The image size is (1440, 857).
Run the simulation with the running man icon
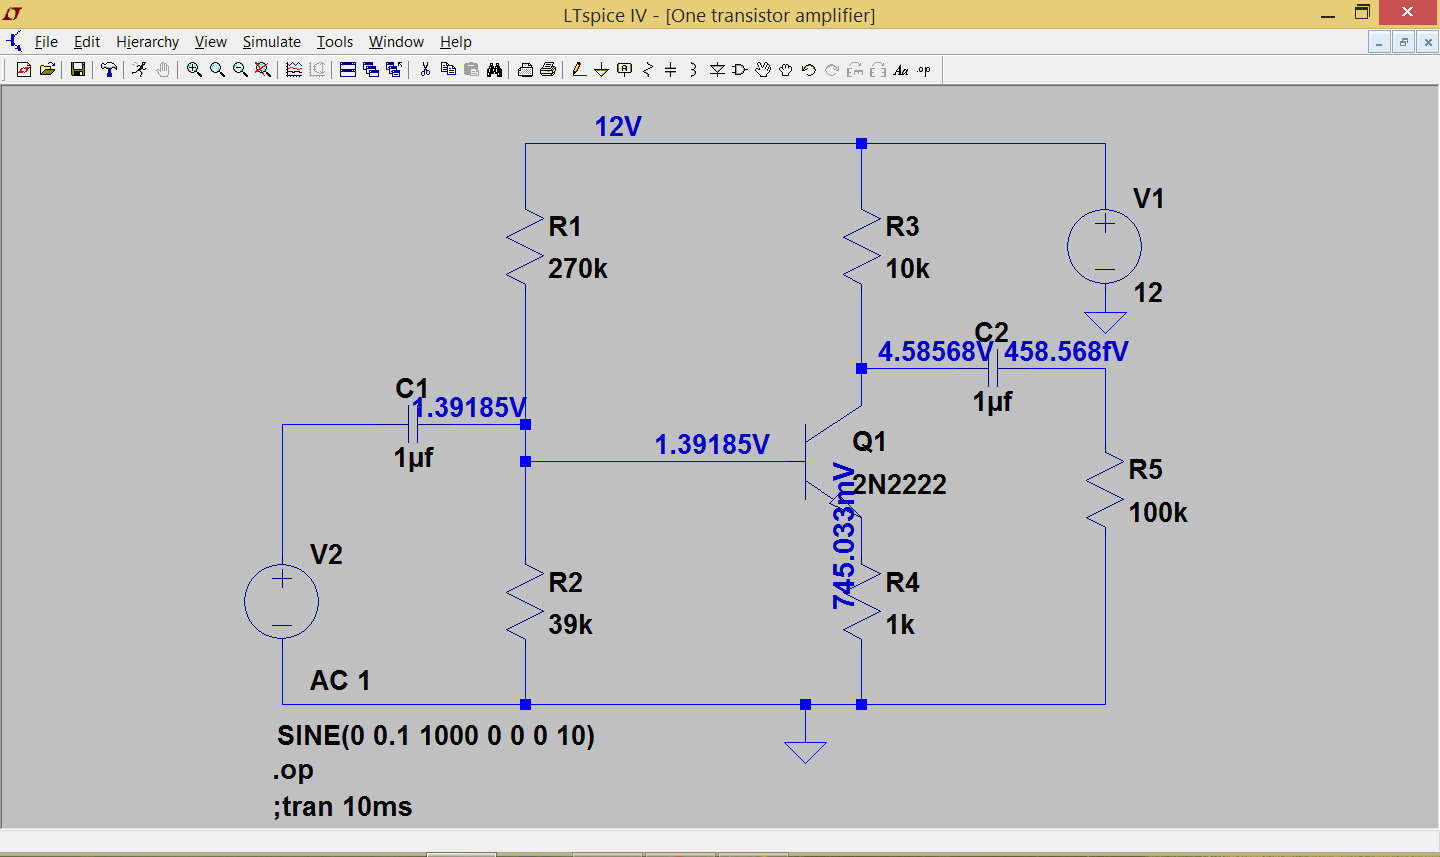139,70
